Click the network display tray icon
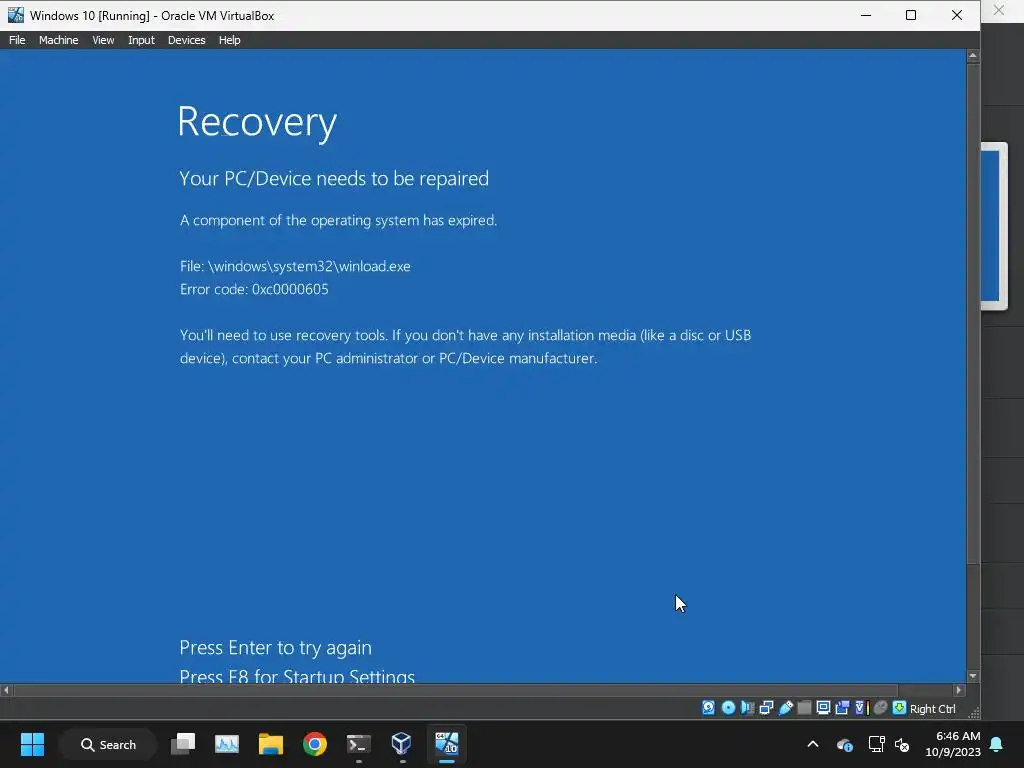The height and width of the screenshot is (768, 1024). (x=876, y=744)
